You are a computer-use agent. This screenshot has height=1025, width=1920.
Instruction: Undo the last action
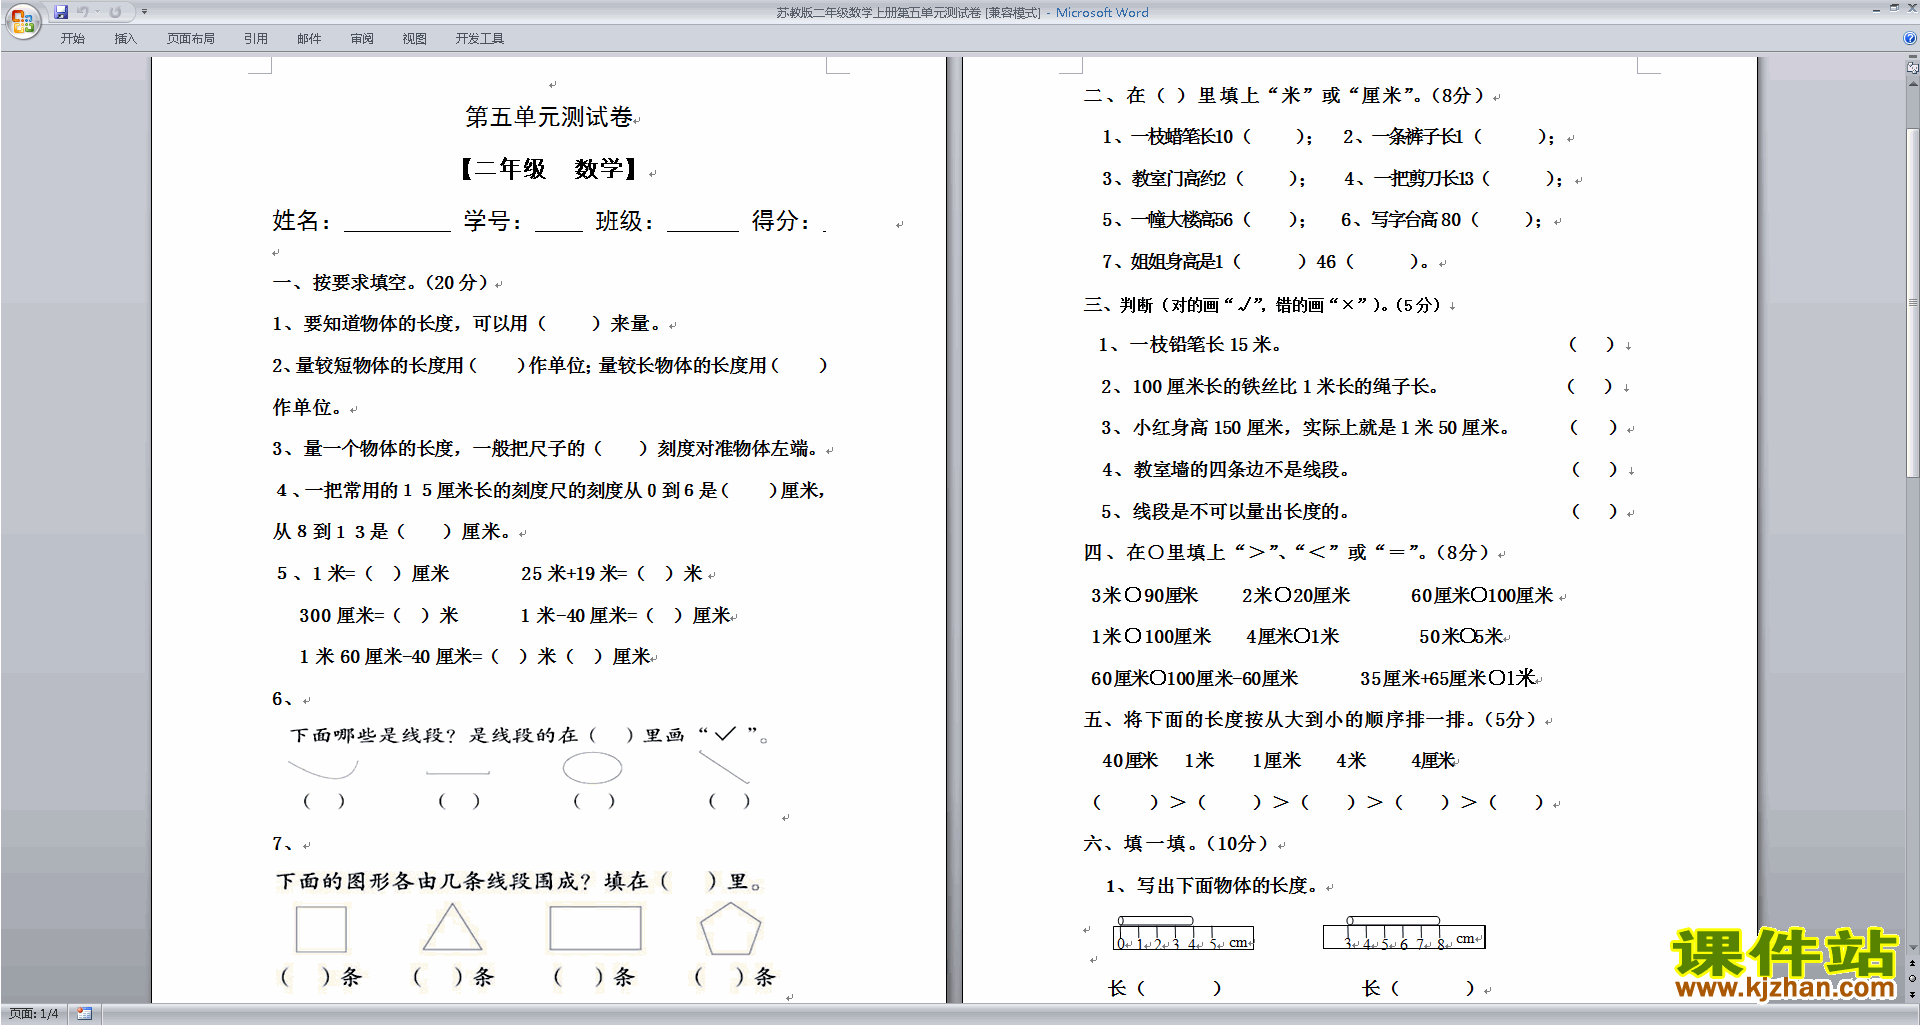[83, 12]
